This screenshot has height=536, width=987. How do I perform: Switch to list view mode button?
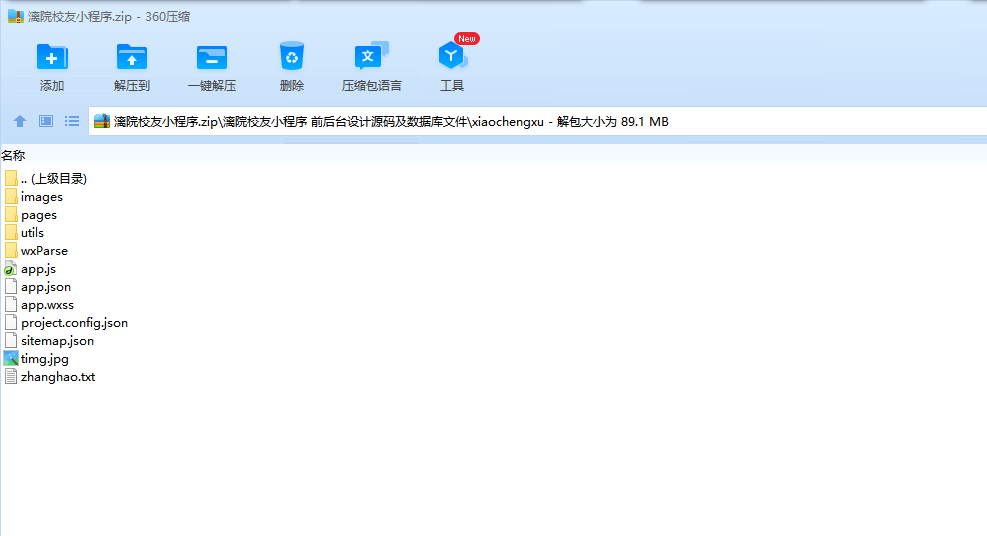(x=72, y=121)
